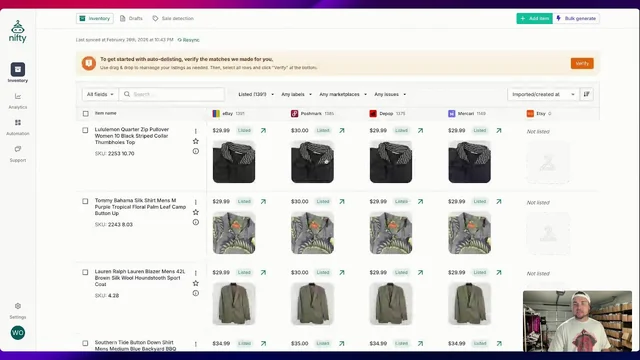Viewport: 640px width, 360px height.
Task: Toggle sort direction icon button
Action: pyautogui.click(x=587, y=94)
